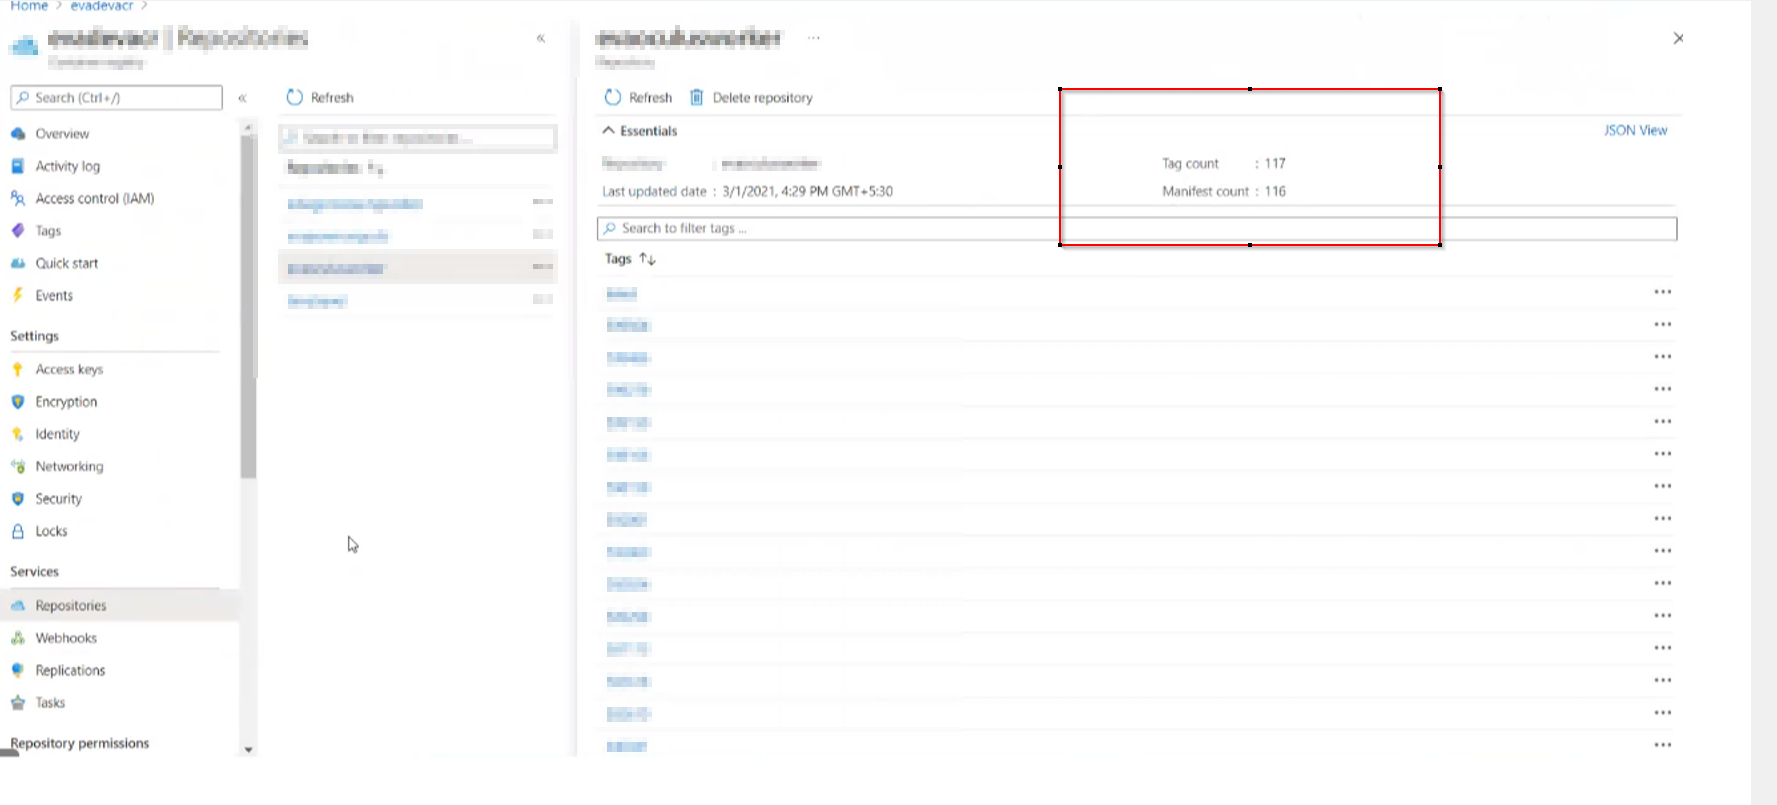Focus the Search (Ctrl+/) box
The width and height of the screenshot is (1777, 805).
116,97
